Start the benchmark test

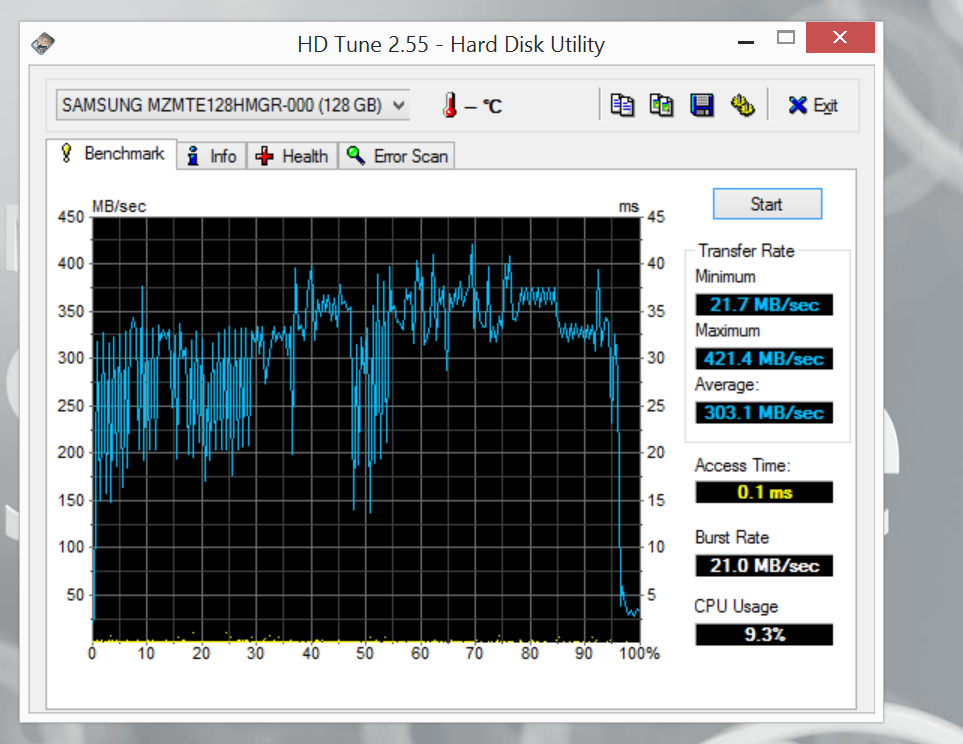pos(767,204)
